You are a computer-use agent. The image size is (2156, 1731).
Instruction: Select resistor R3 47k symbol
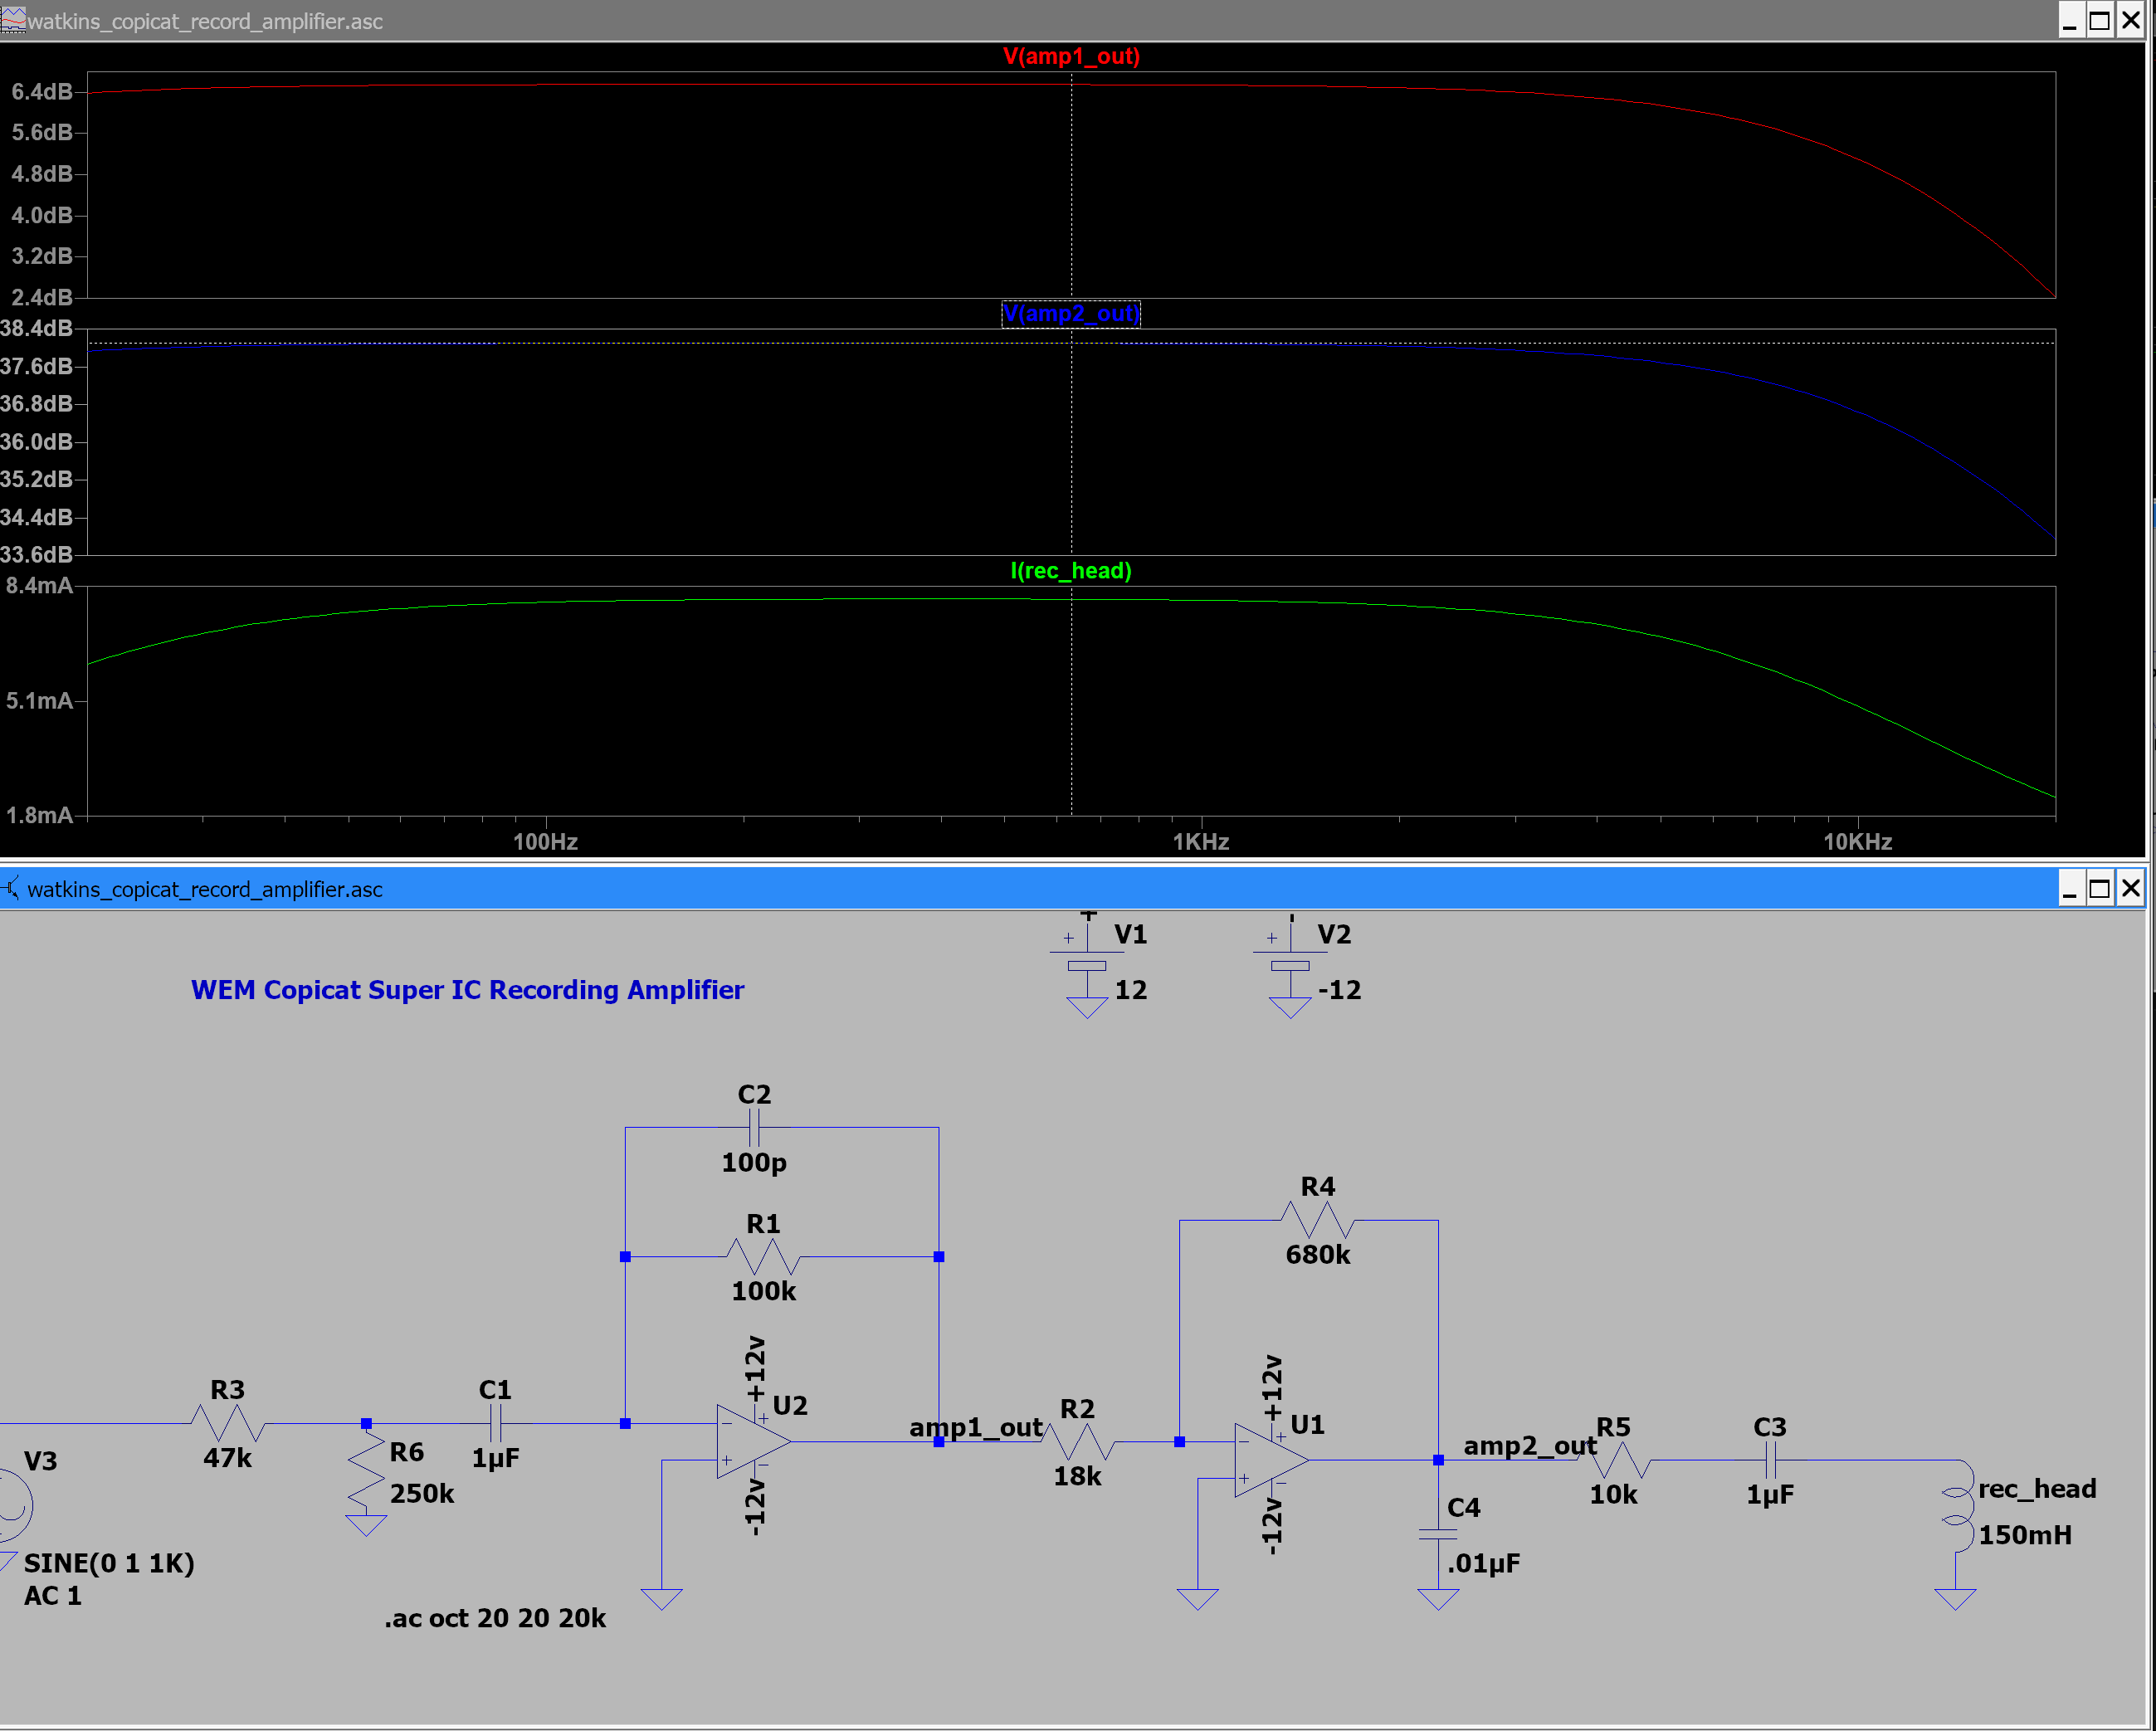click(227, 1422)
